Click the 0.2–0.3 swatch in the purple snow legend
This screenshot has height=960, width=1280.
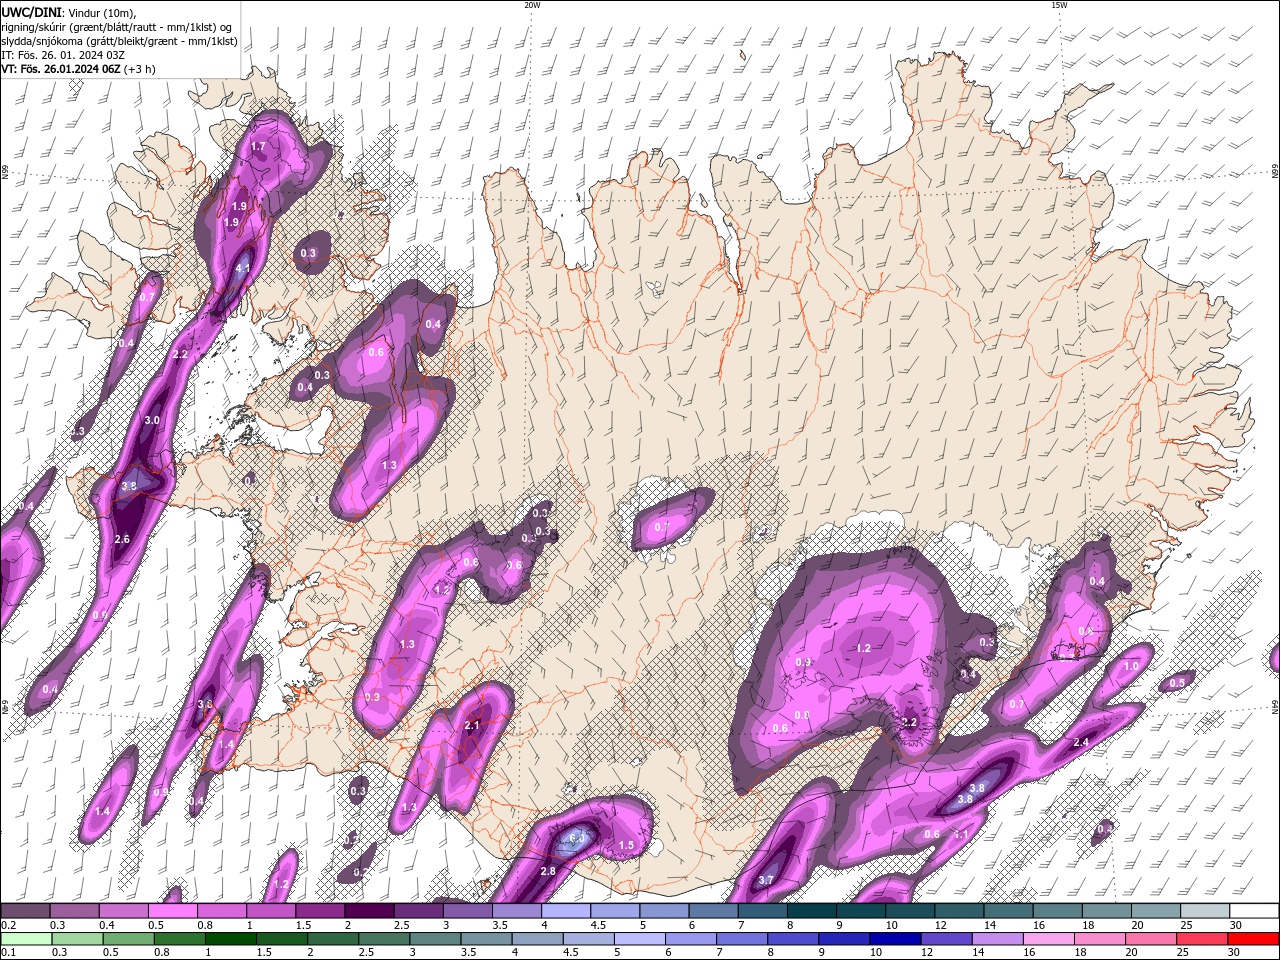(x=25, y=911)
